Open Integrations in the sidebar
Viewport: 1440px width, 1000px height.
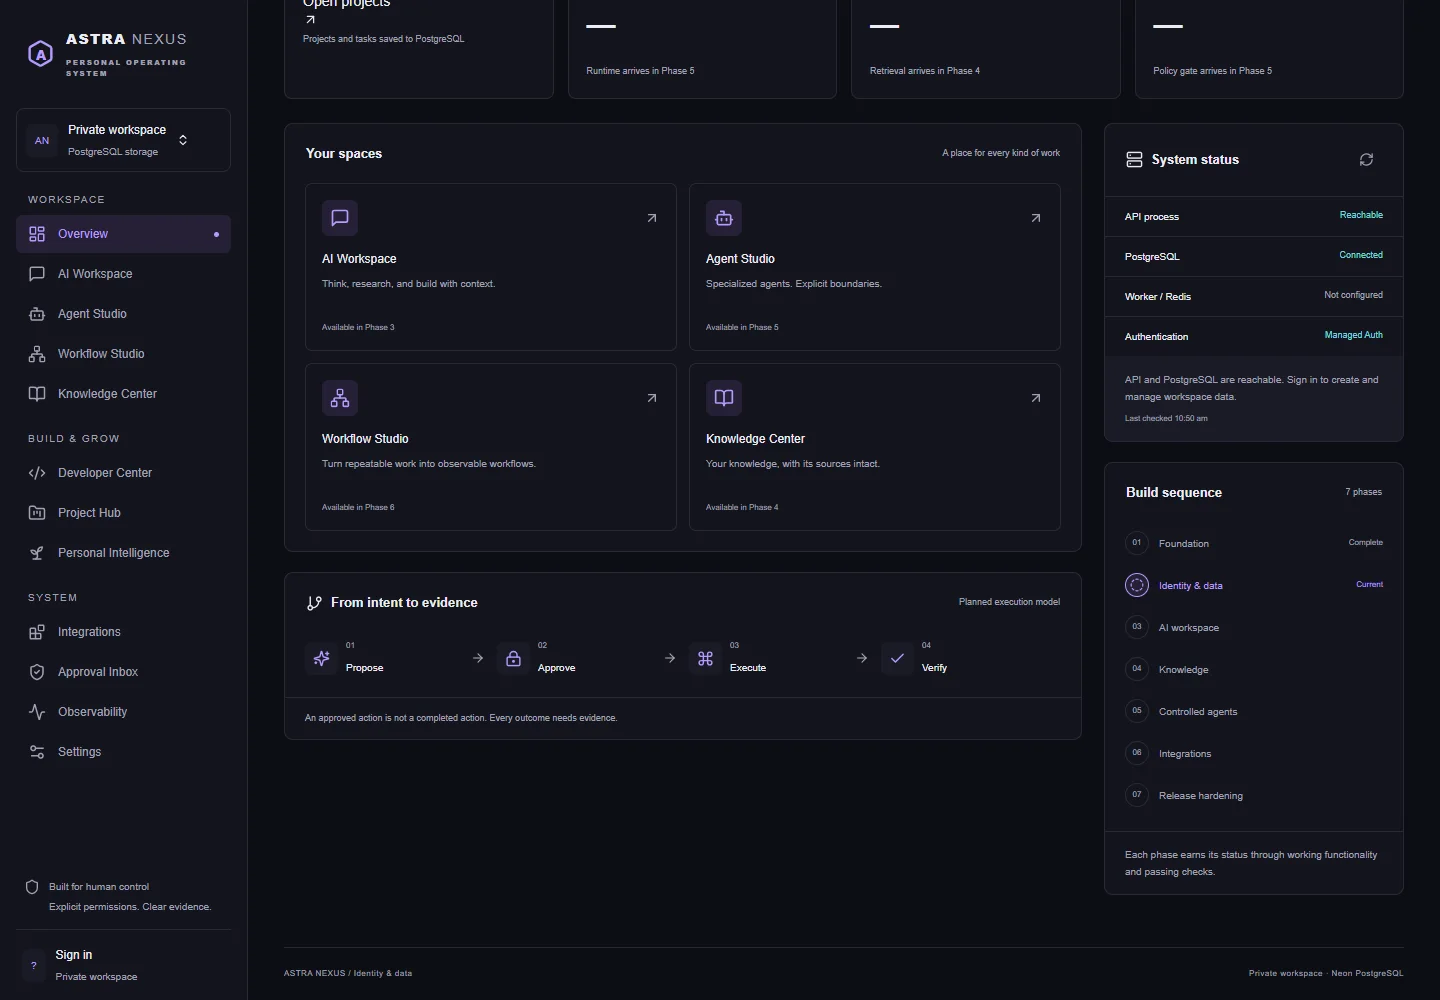point(123,632)
